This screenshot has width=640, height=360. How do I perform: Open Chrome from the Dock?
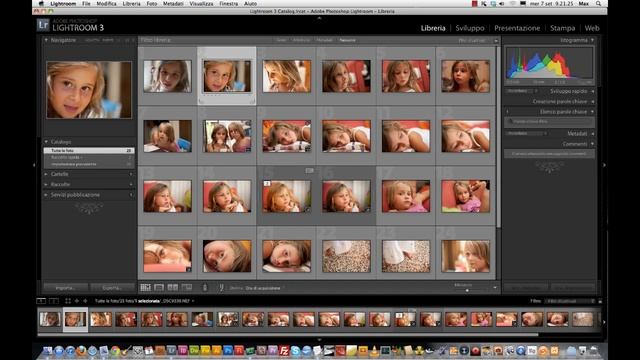[x=115, y=350]
